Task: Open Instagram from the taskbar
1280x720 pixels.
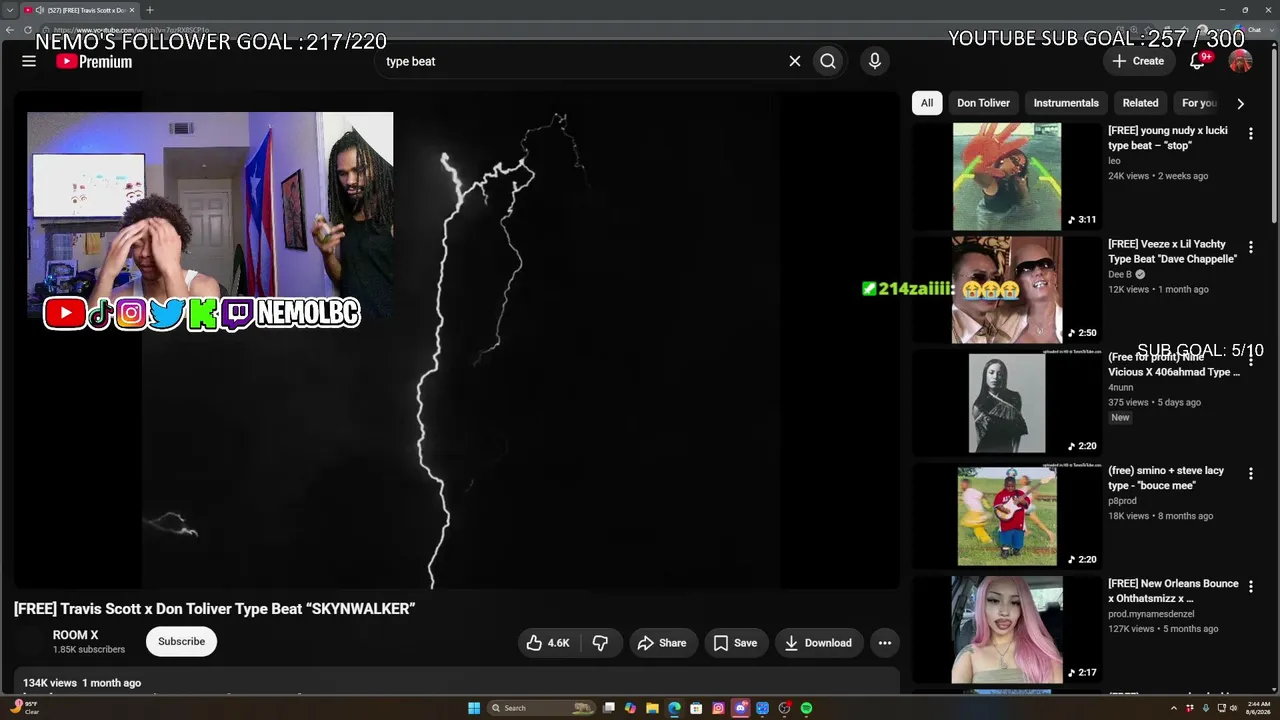Action: click(718, 708)
